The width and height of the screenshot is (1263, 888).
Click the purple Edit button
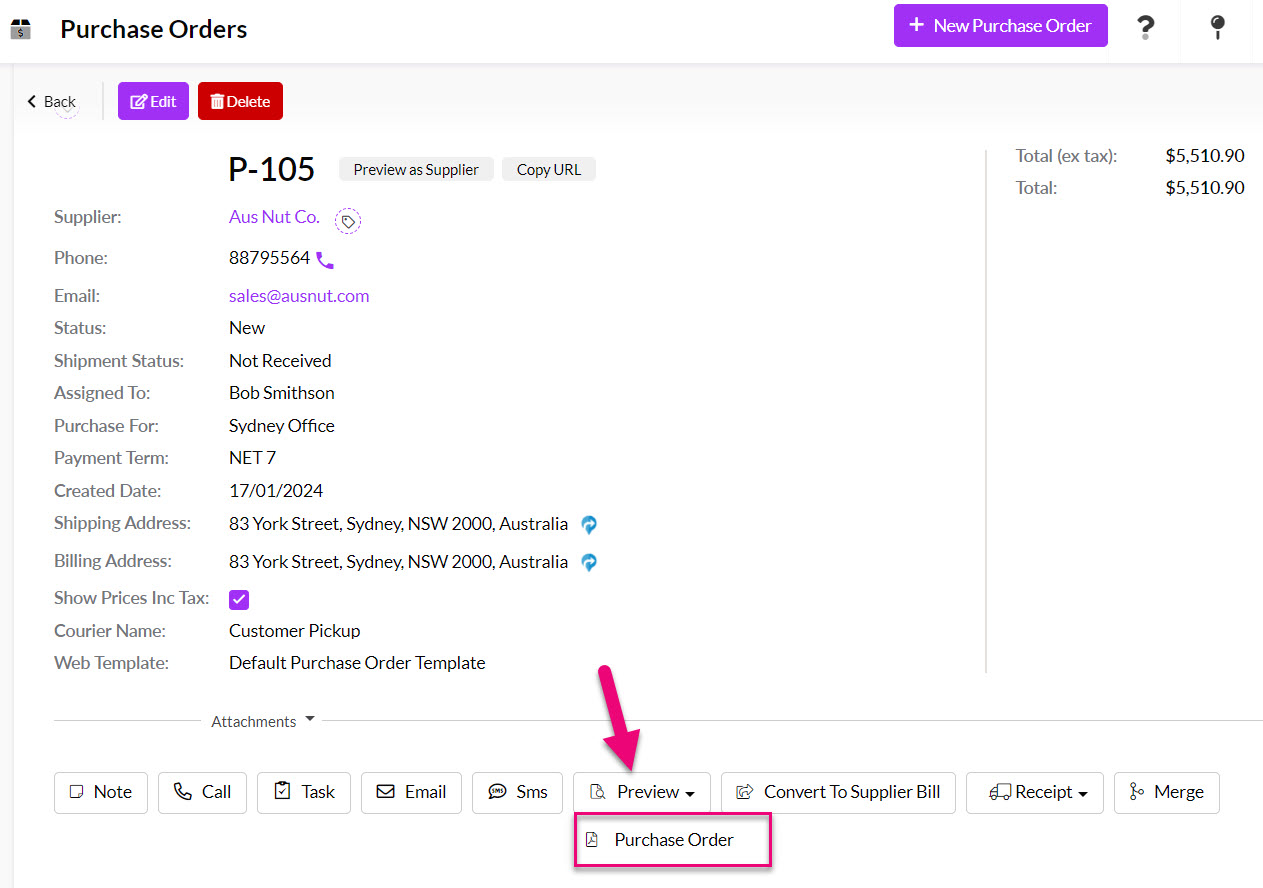(153, 101)
